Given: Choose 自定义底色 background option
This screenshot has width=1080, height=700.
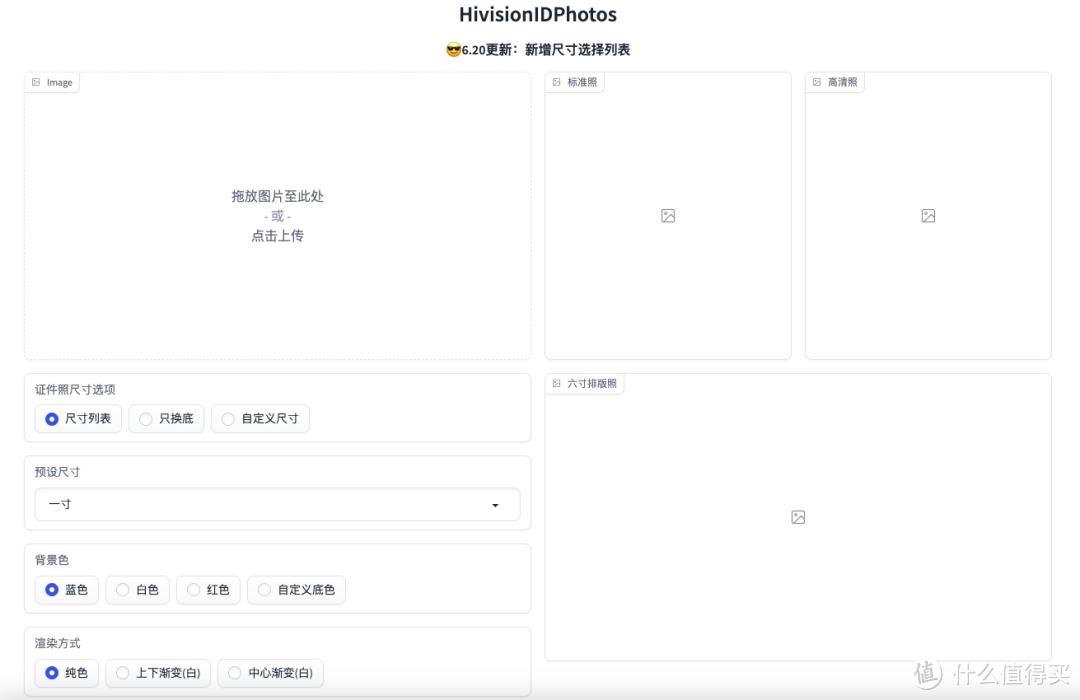Looking at the screenshot, I should pyautogui.click(x=297, y=590).
